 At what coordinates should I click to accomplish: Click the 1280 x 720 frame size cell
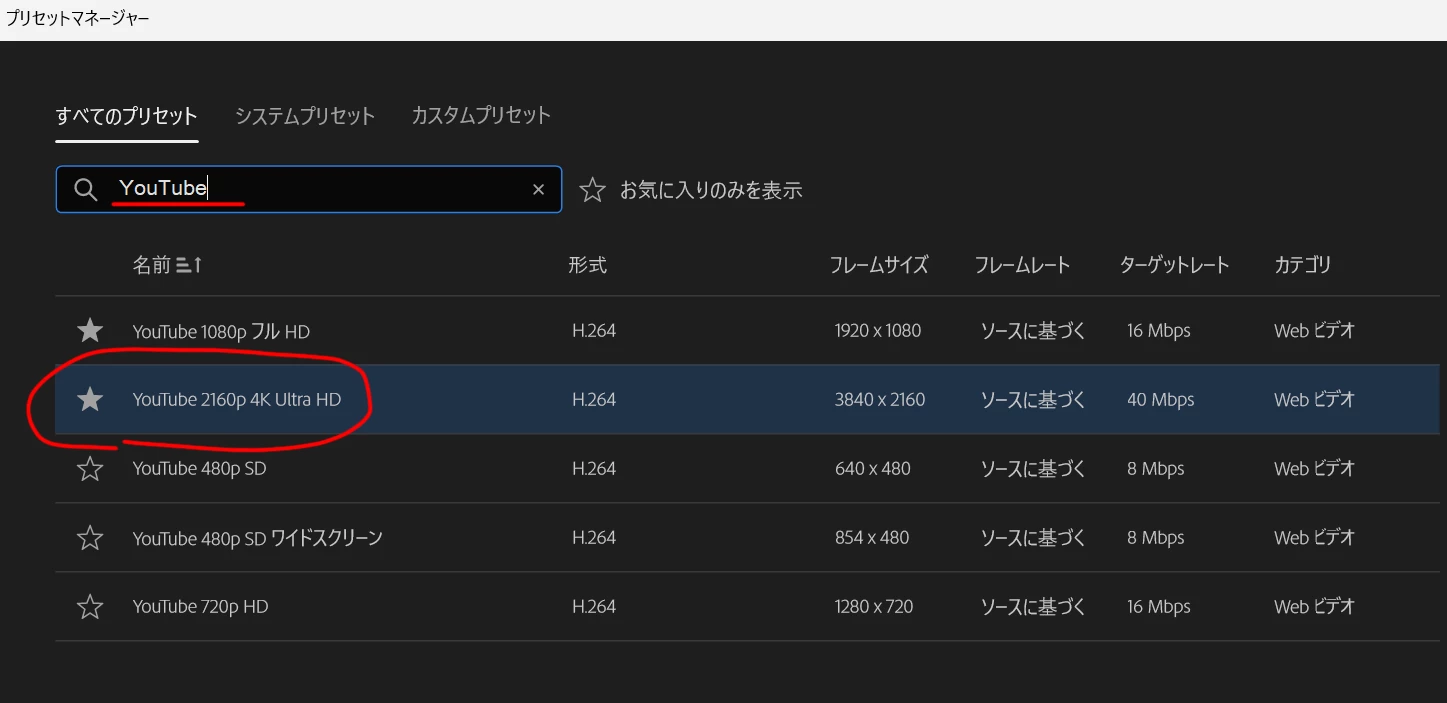874,606
